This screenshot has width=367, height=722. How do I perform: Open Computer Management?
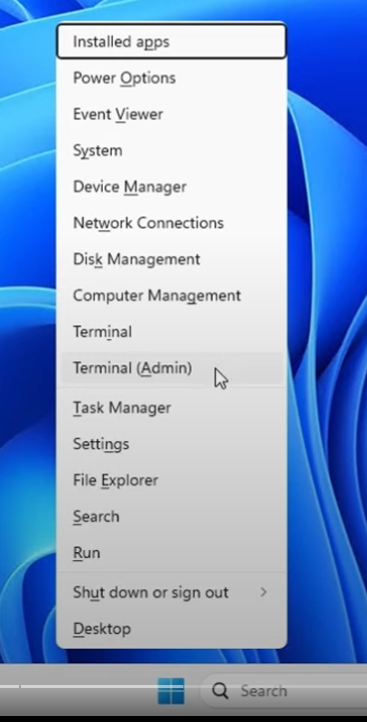[171, 296]
